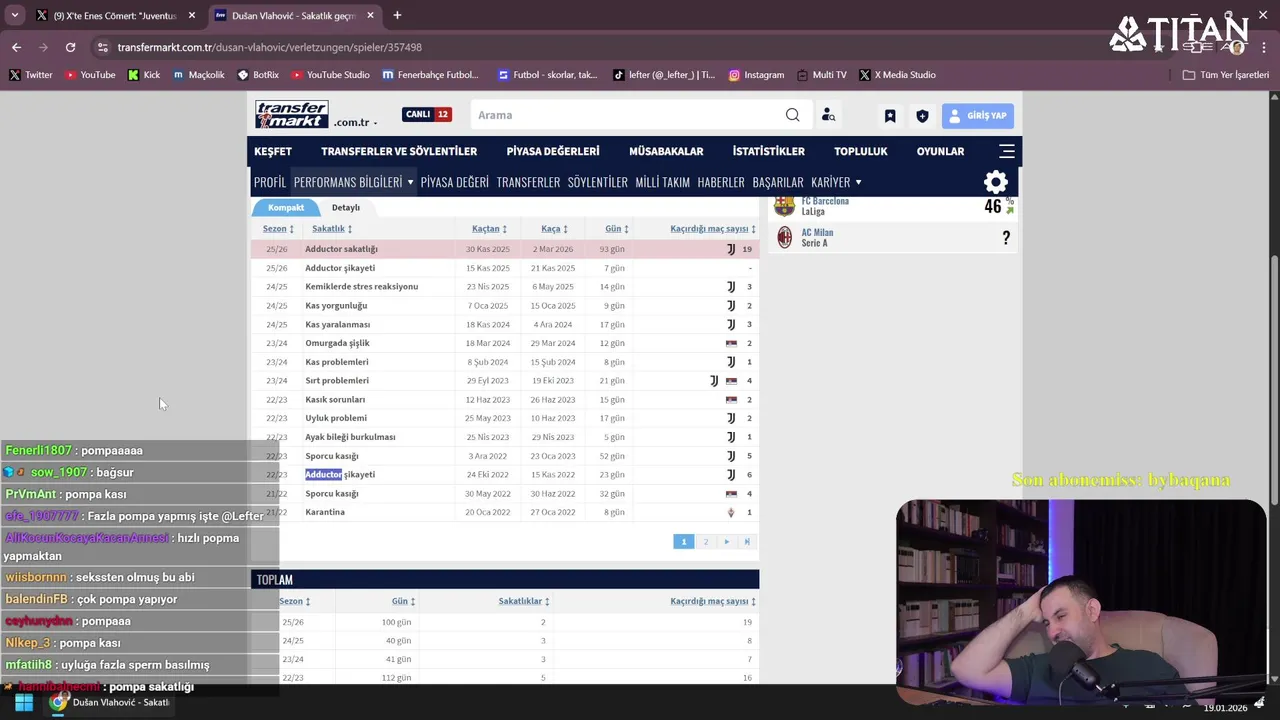
Task: Go to next page arrow of injuries
Action: (x=727, y=542)
